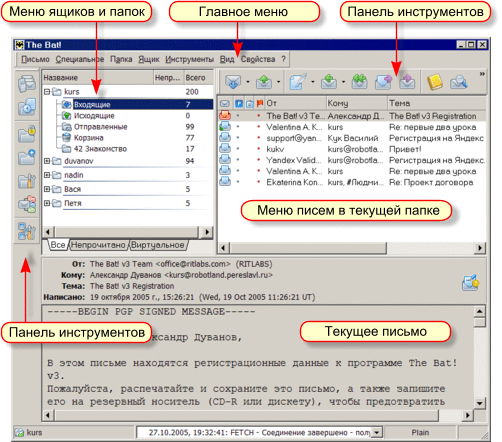Click the send queued mail toolbar icon

point(264,82)
